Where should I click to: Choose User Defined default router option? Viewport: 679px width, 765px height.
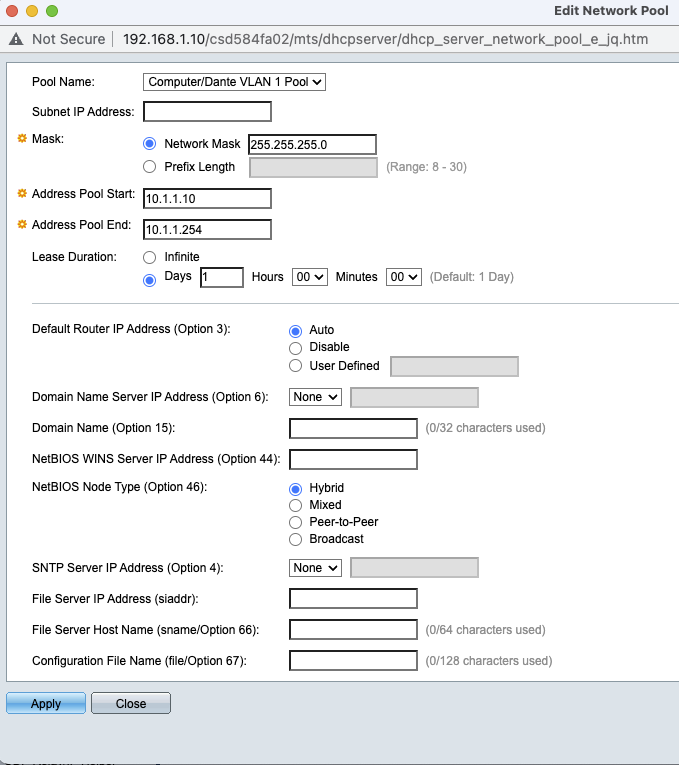tap(295, 366)
